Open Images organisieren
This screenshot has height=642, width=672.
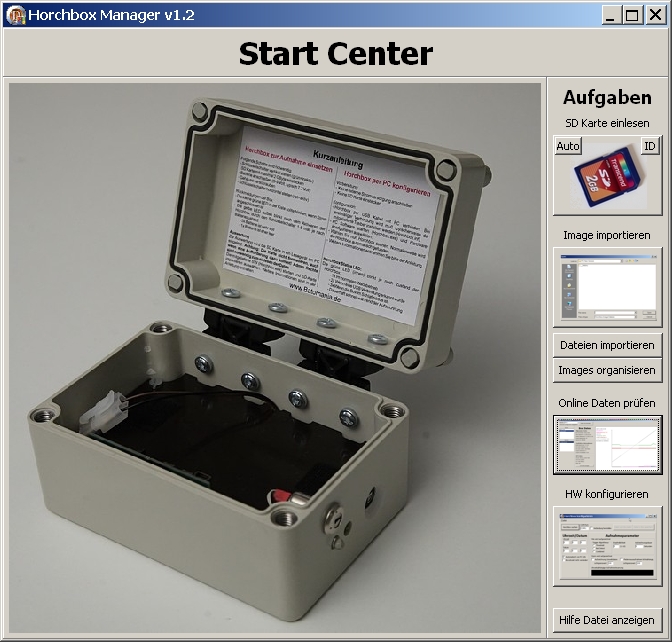[x=607, y=370]
